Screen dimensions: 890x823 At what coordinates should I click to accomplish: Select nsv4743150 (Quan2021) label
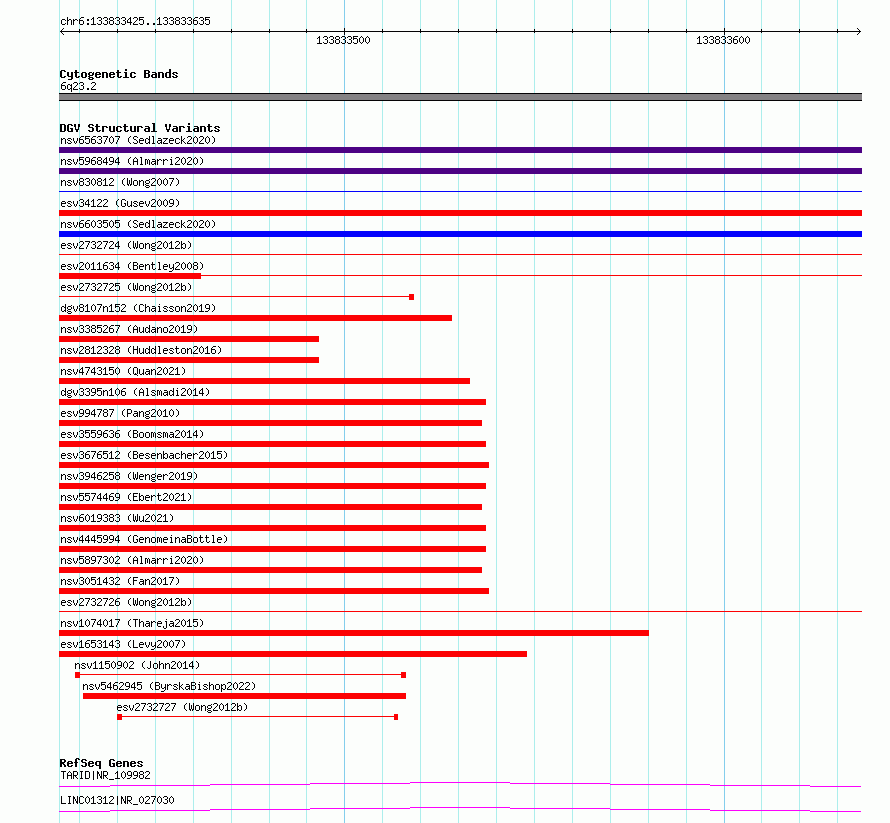click(123, 371)
